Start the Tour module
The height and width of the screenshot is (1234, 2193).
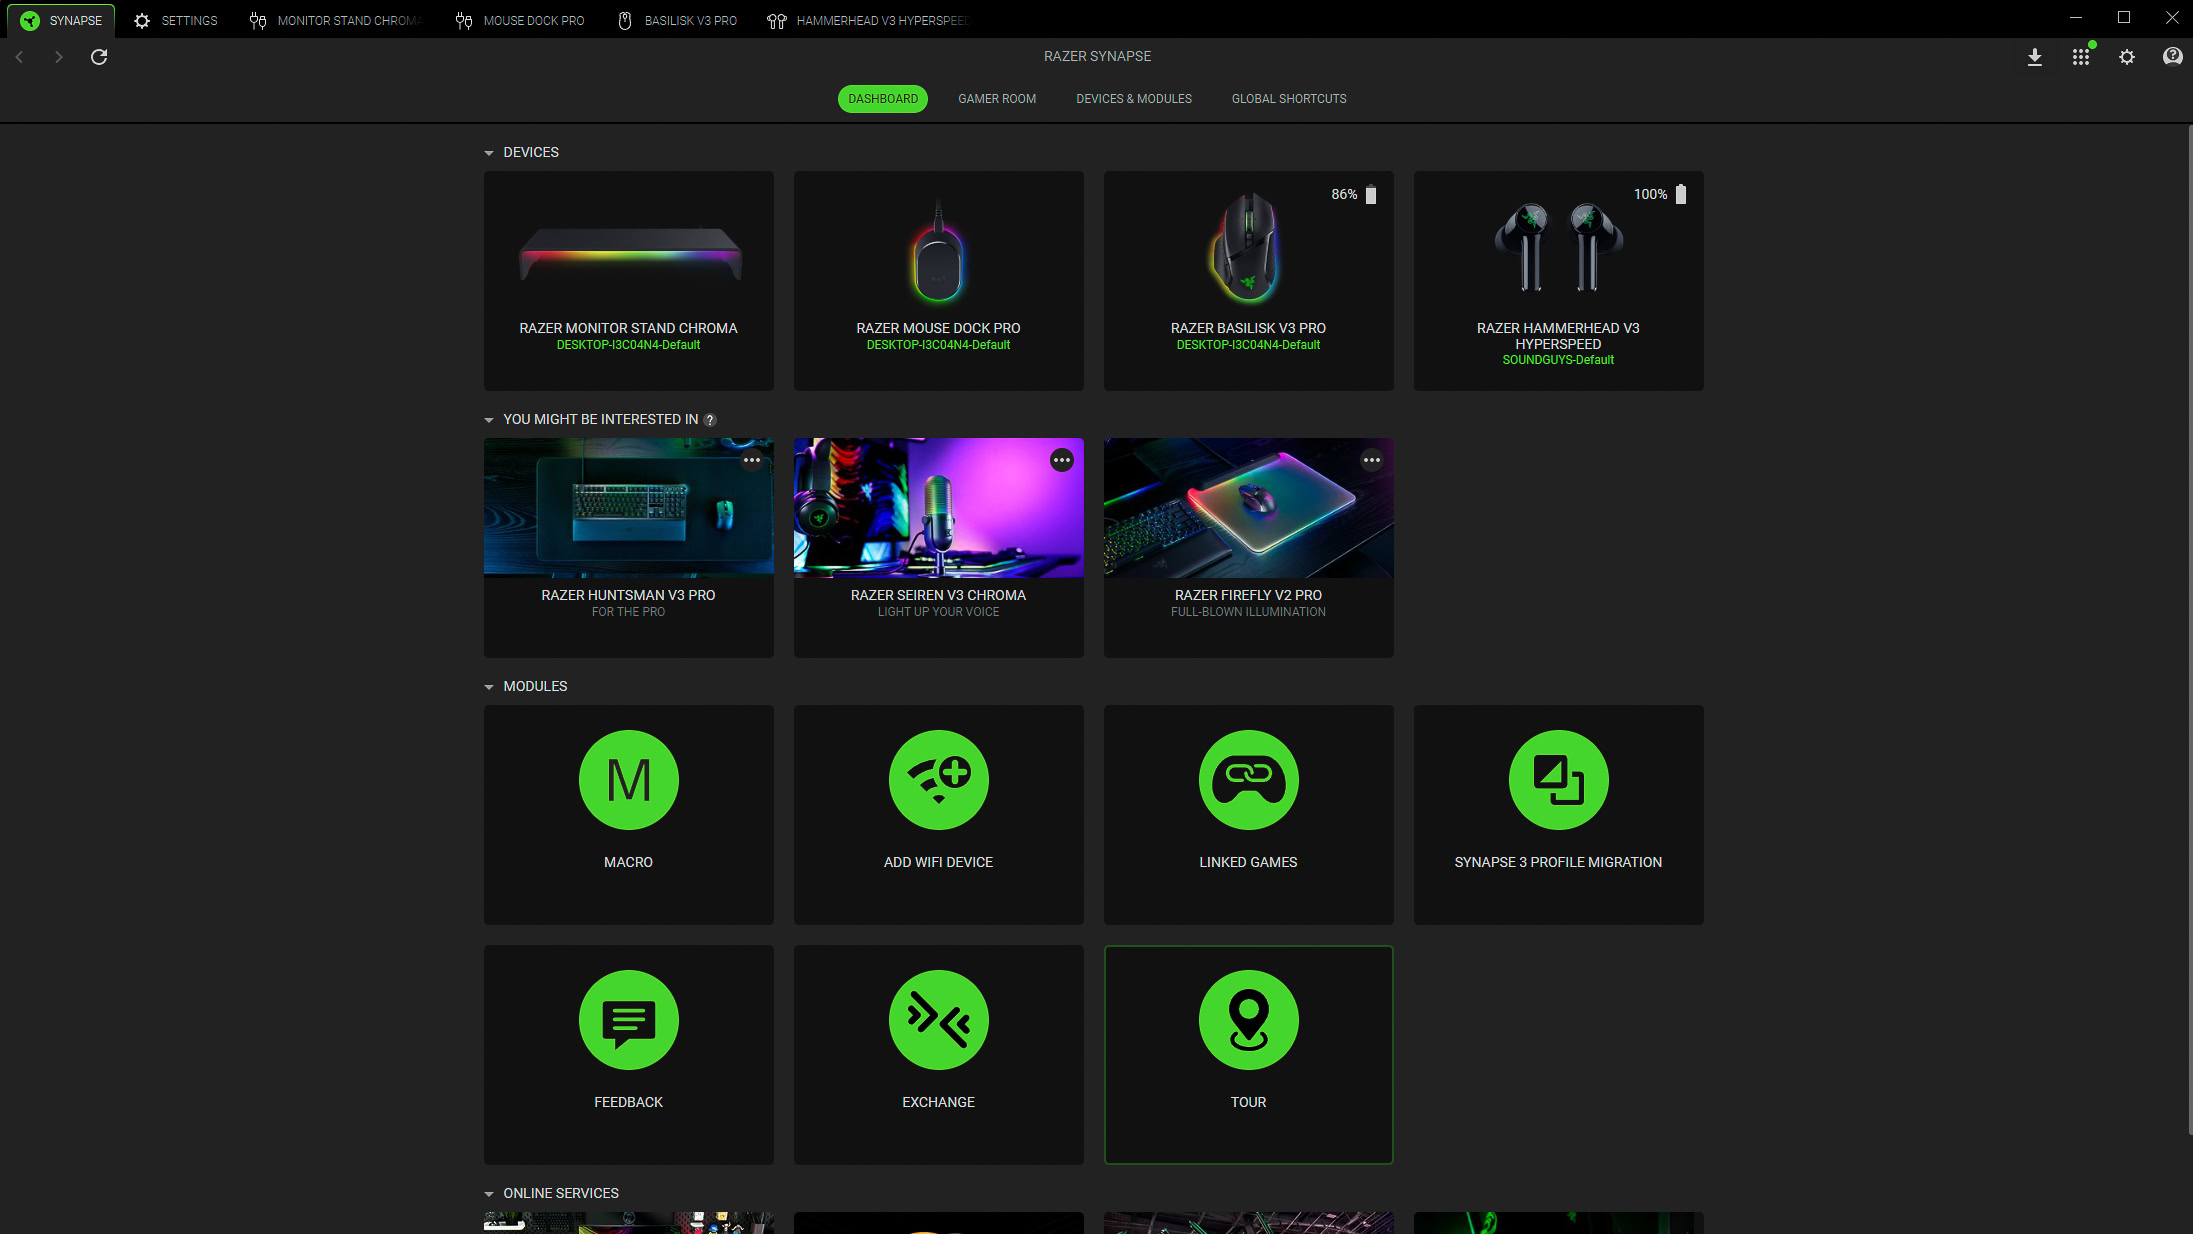[1248, 1054]
